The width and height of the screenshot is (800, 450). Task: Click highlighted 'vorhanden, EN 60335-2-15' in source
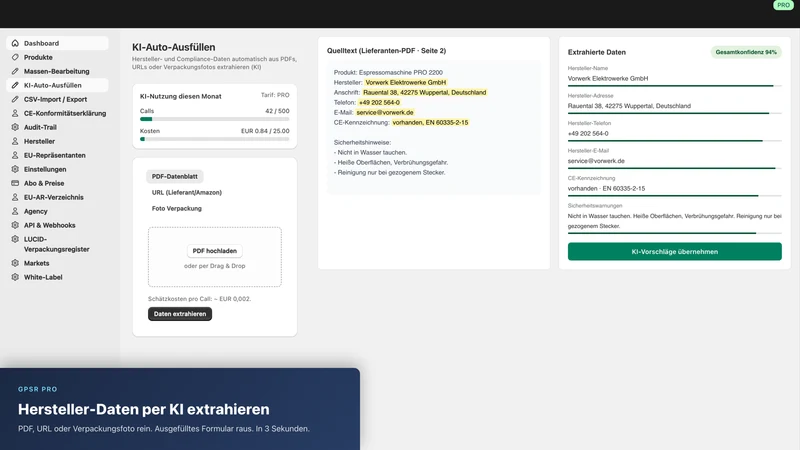430,122
